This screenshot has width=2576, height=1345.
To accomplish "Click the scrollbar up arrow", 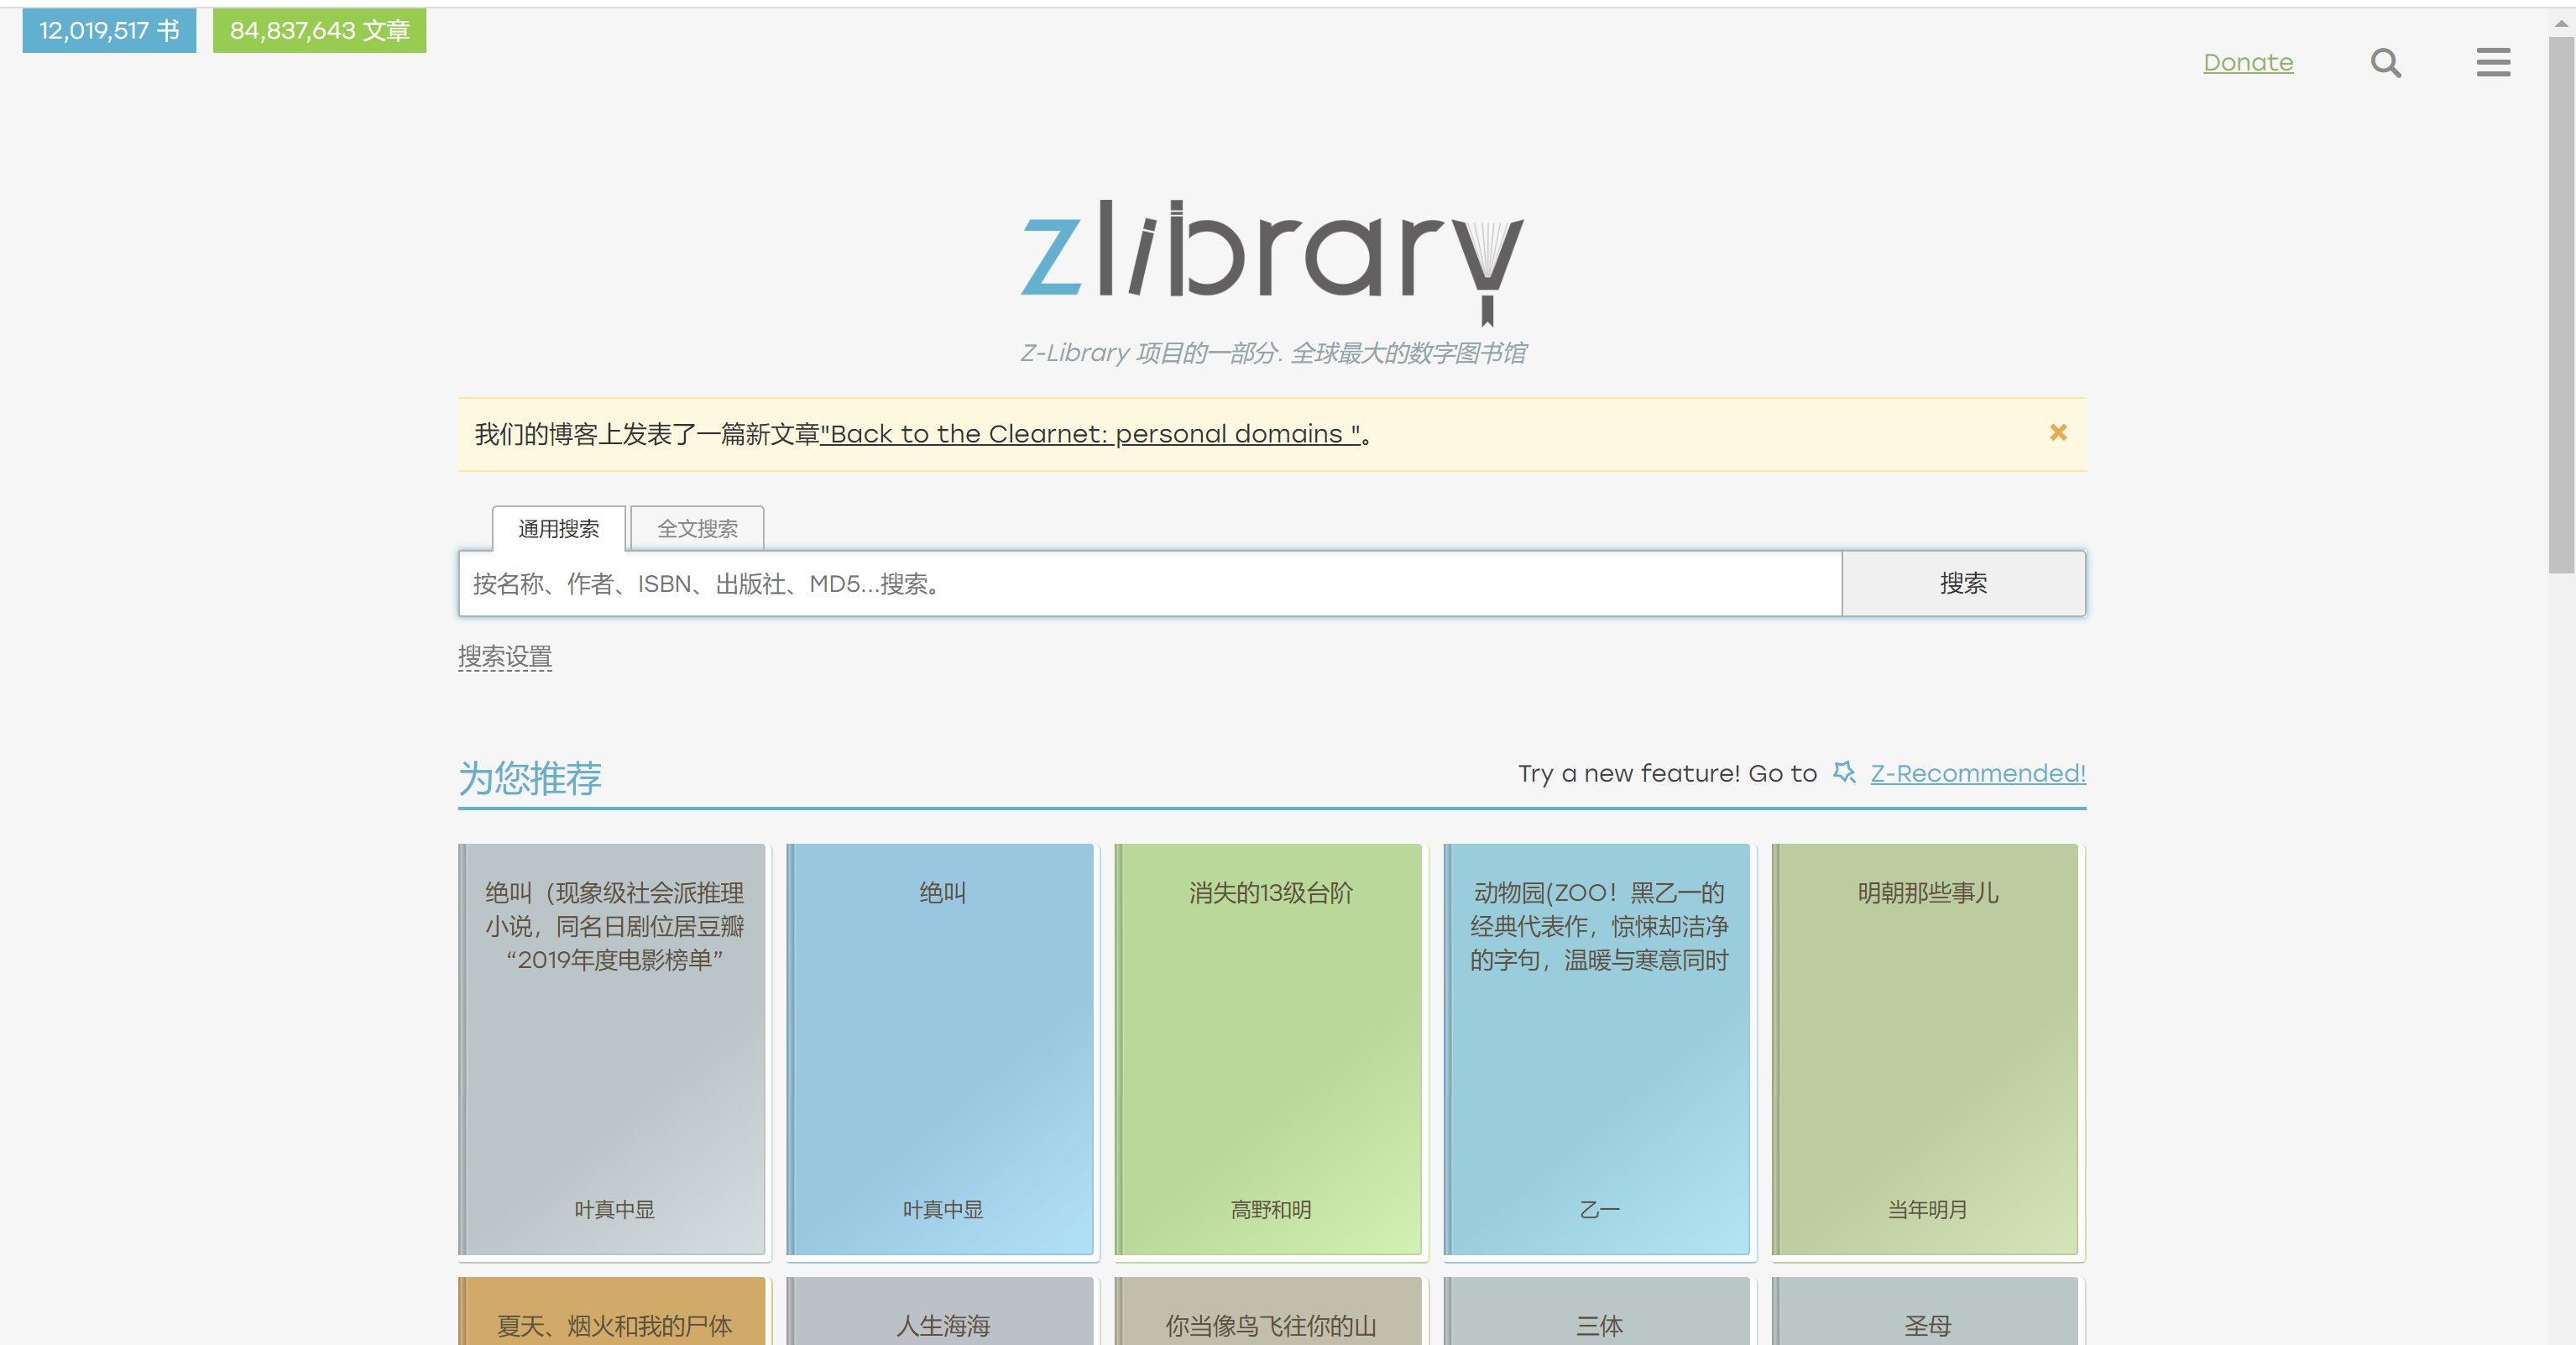I will pos(2561,22).
